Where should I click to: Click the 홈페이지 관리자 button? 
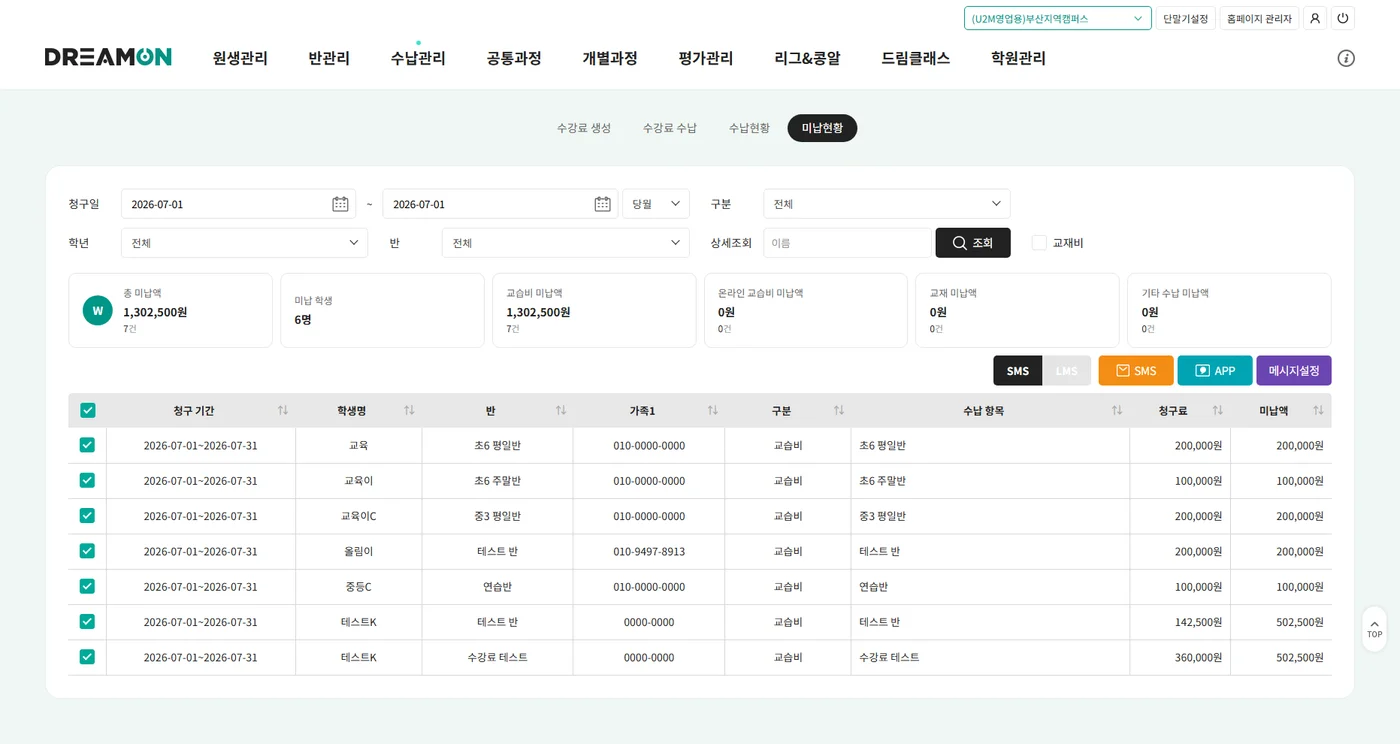(x=1259, y=18)
